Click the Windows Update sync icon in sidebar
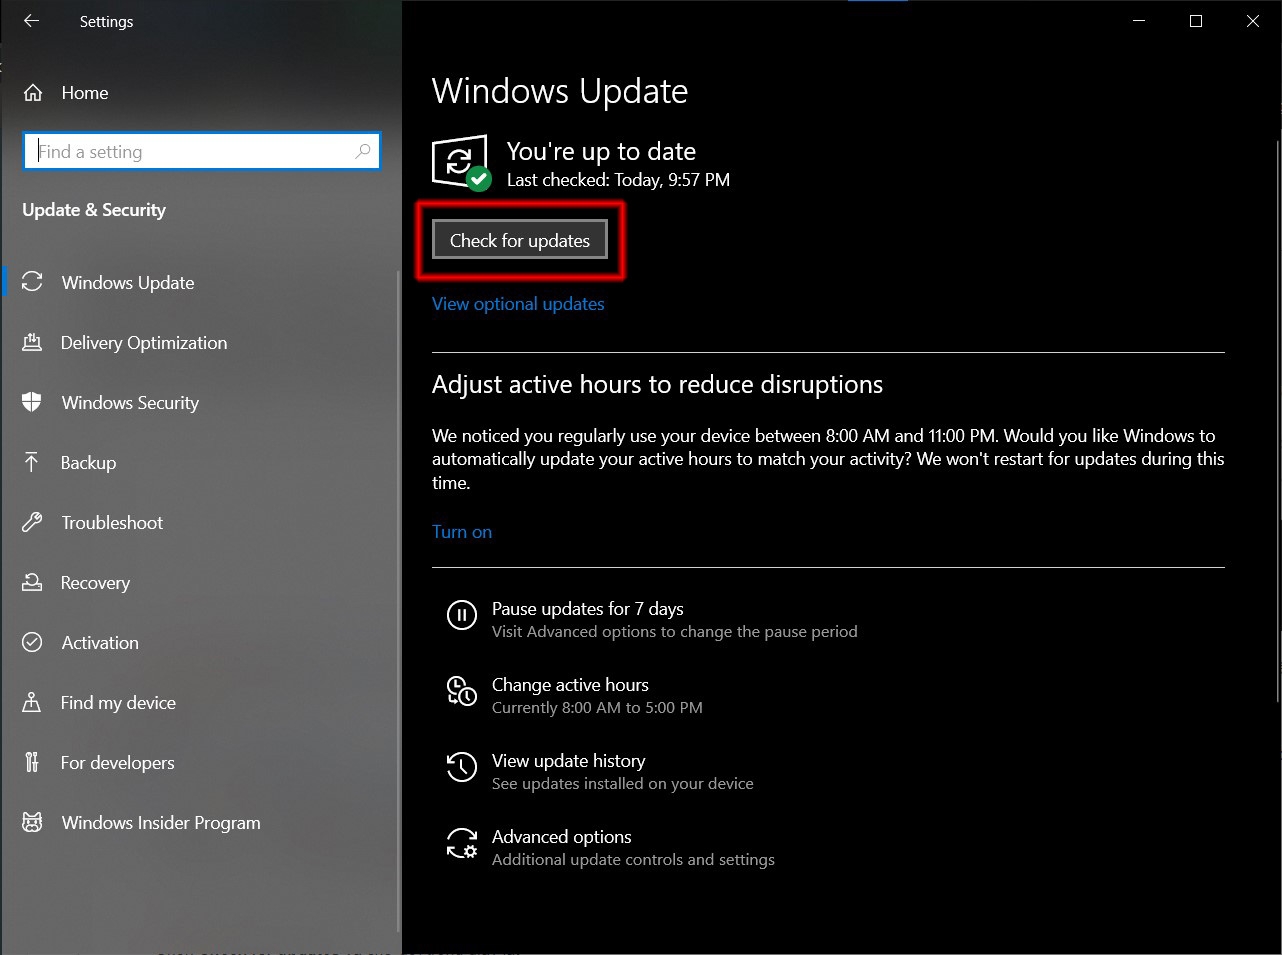 pyautogui.click(x=32, y=282)
